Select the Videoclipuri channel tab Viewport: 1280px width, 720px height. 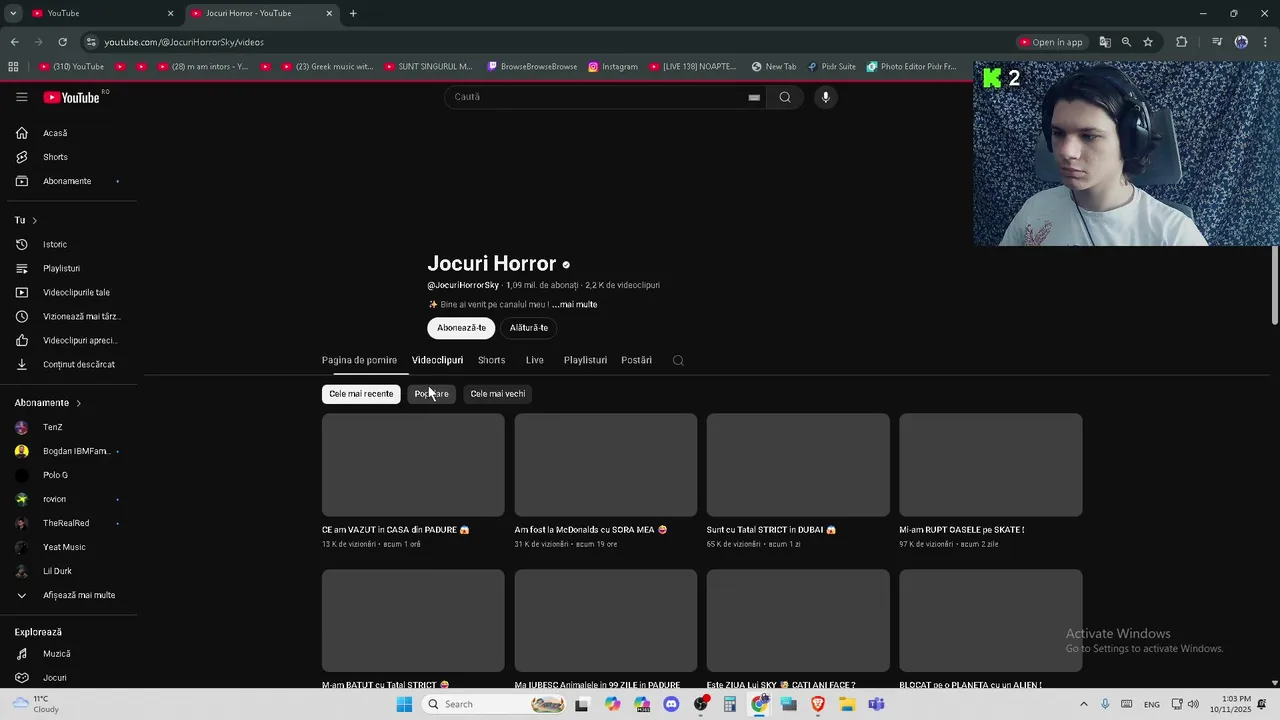coord(437,360)
